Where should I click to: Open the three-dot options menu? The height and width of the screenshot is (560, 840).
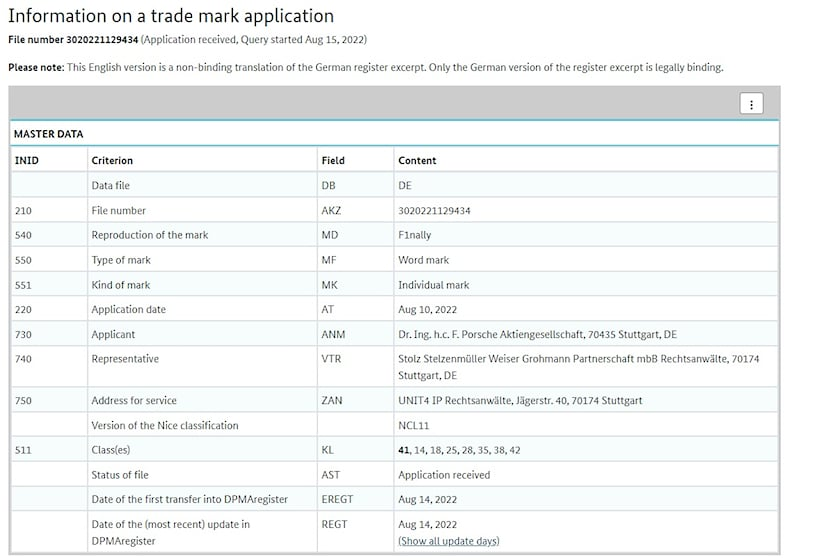coord(751,104)
